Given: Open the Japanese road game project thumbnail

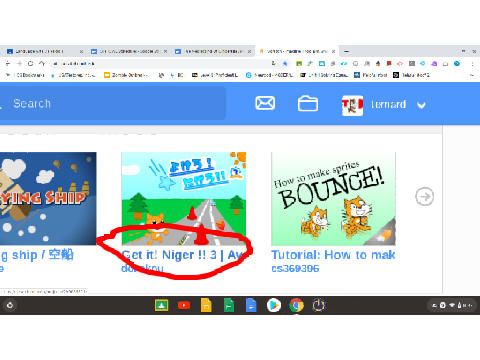Looking at the screenshot, I should [184, 199].
